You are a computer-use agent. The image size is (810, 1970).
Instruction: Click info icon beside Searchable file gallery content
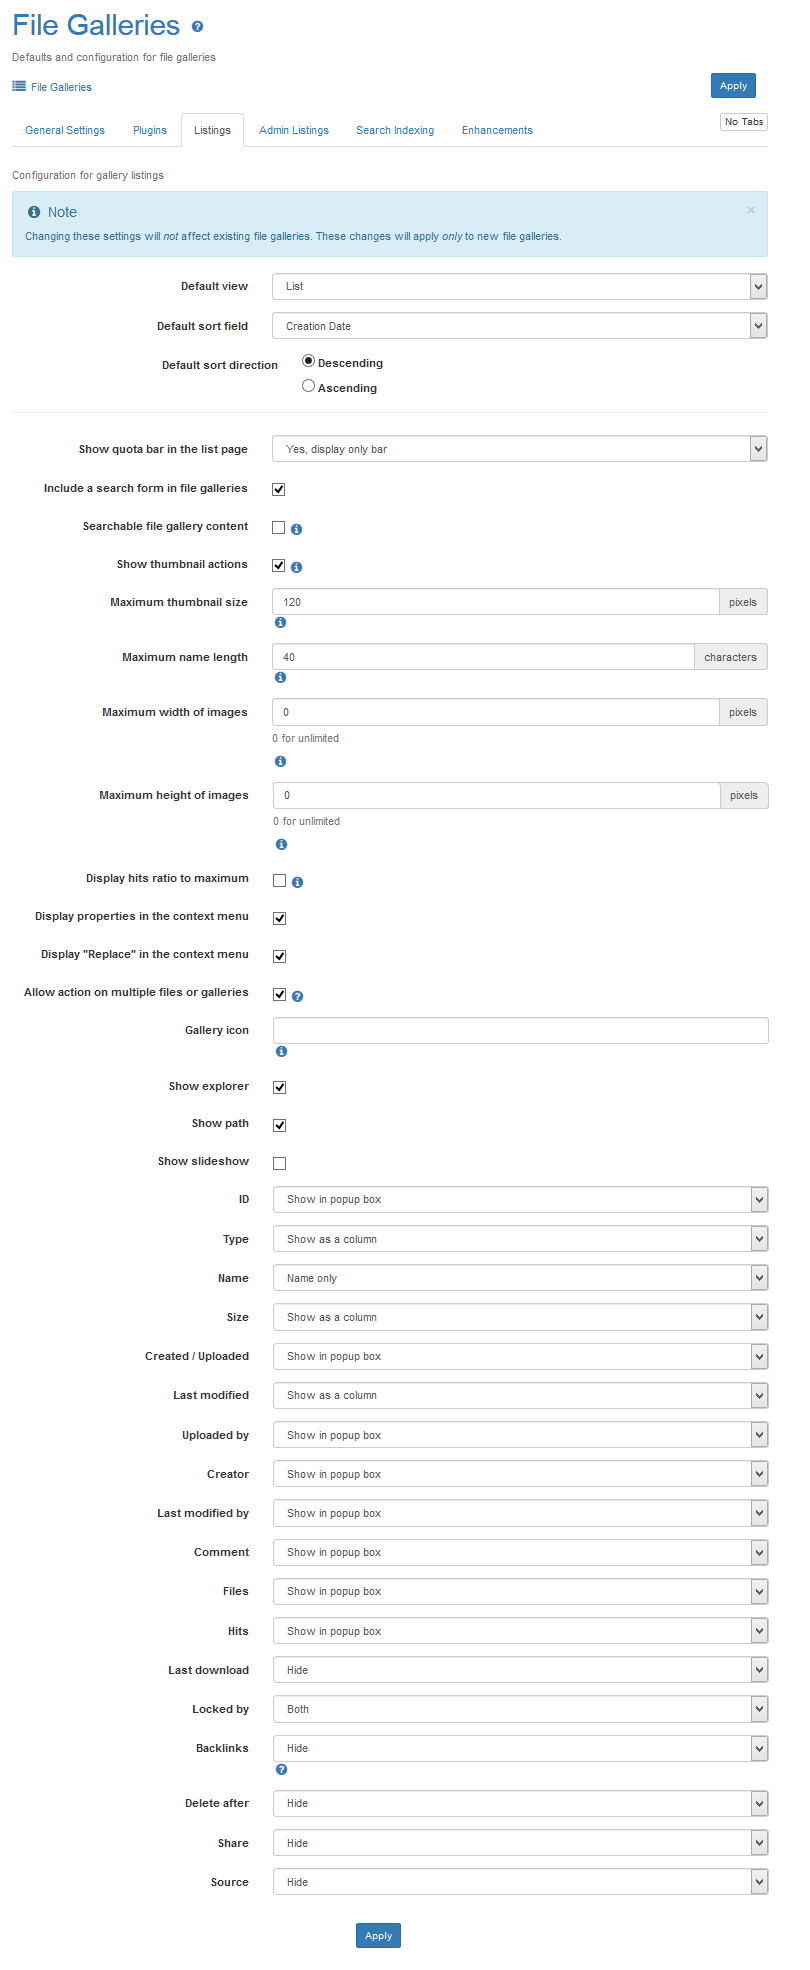tap(296, 529)
